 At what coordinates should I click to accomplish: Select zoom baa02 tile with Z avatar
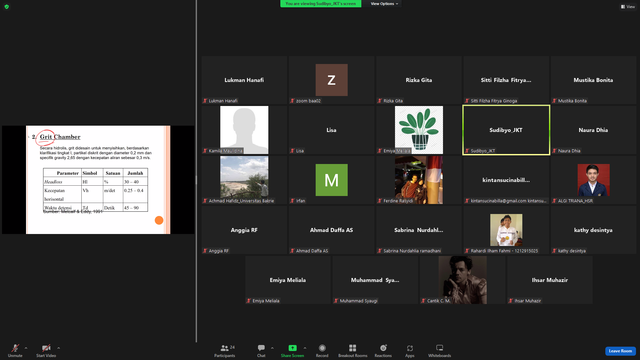tap(331, 80)
